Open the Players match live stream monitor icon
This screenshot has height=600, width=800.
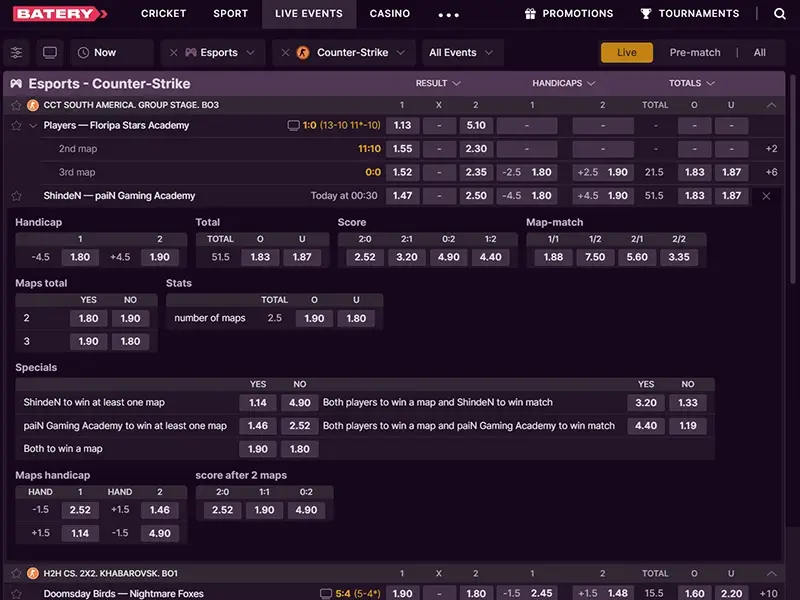pos(293,126)
